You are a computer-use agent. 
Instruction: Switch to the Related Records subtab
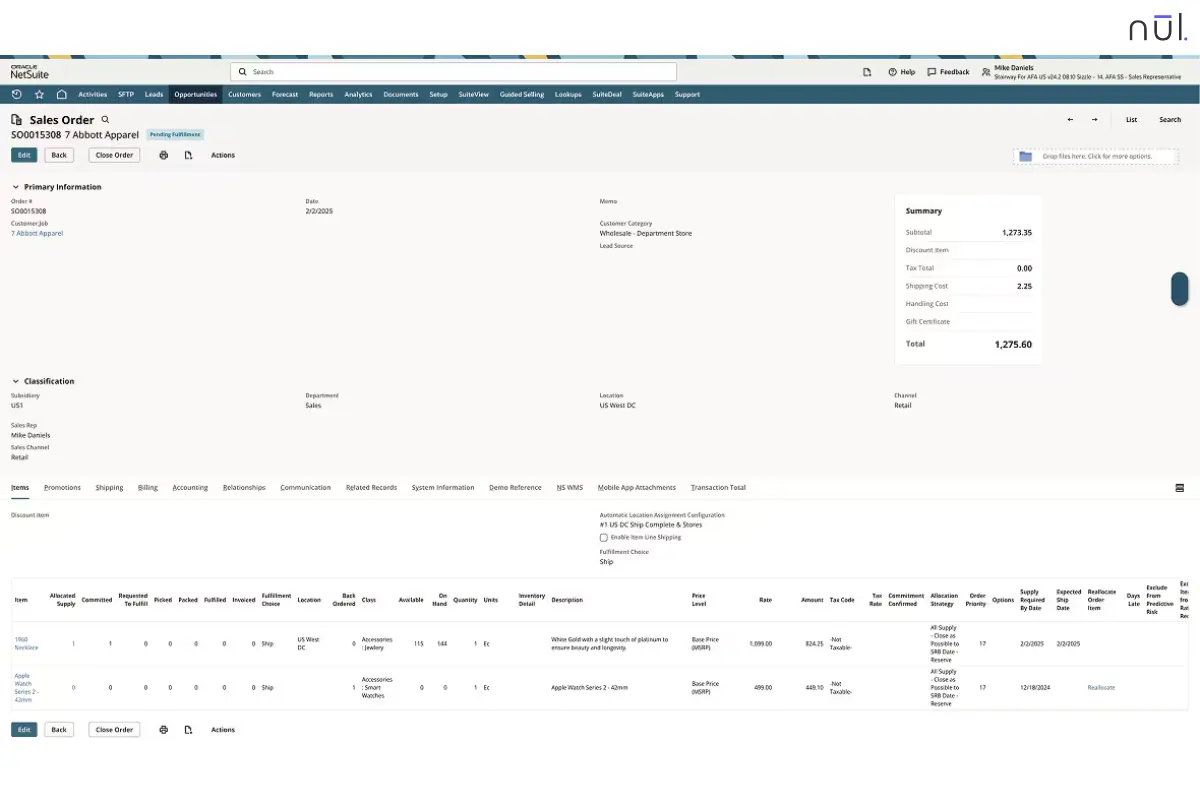371,488
